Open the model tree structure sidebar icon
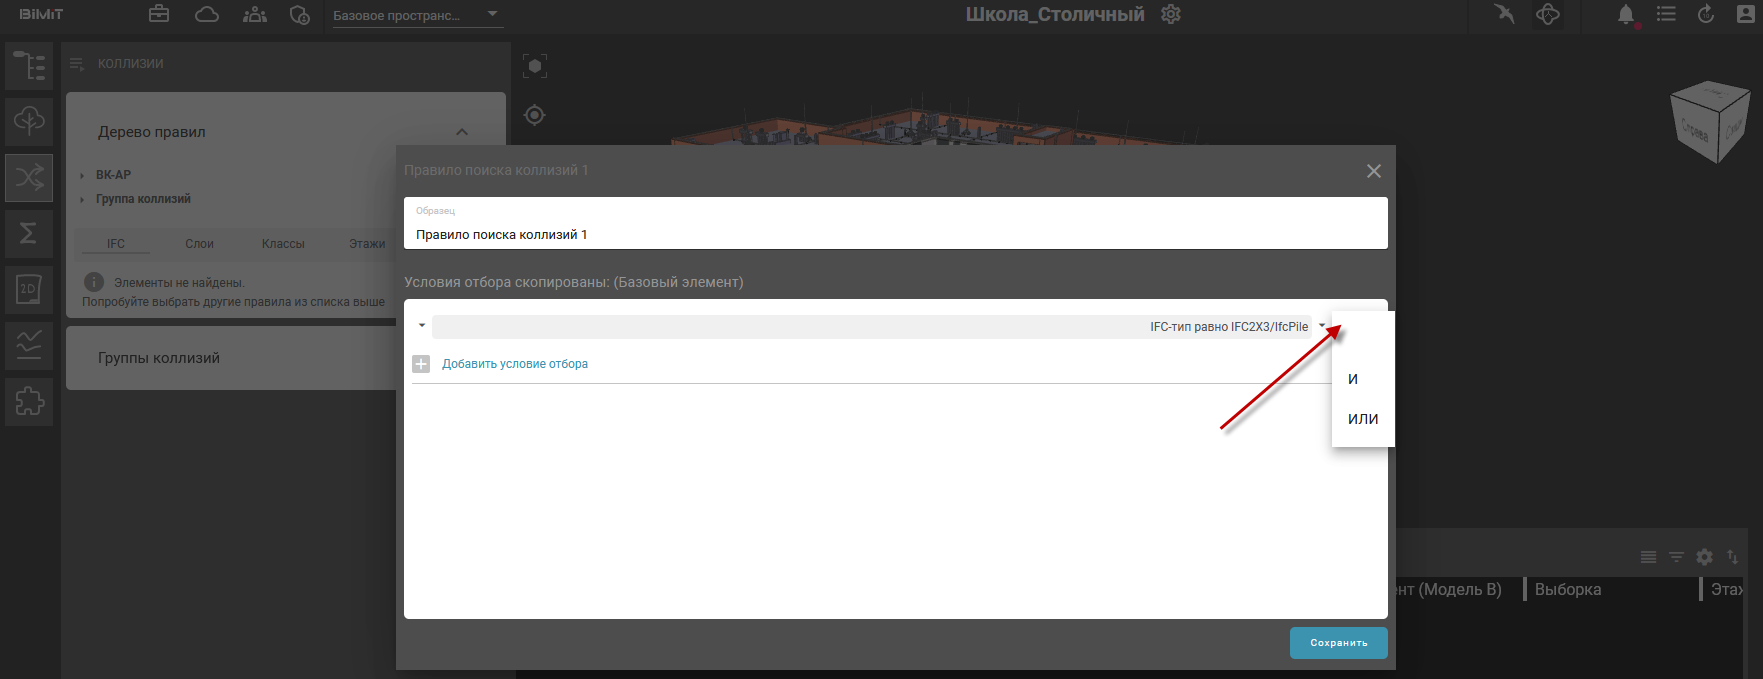 click(29, 66)
